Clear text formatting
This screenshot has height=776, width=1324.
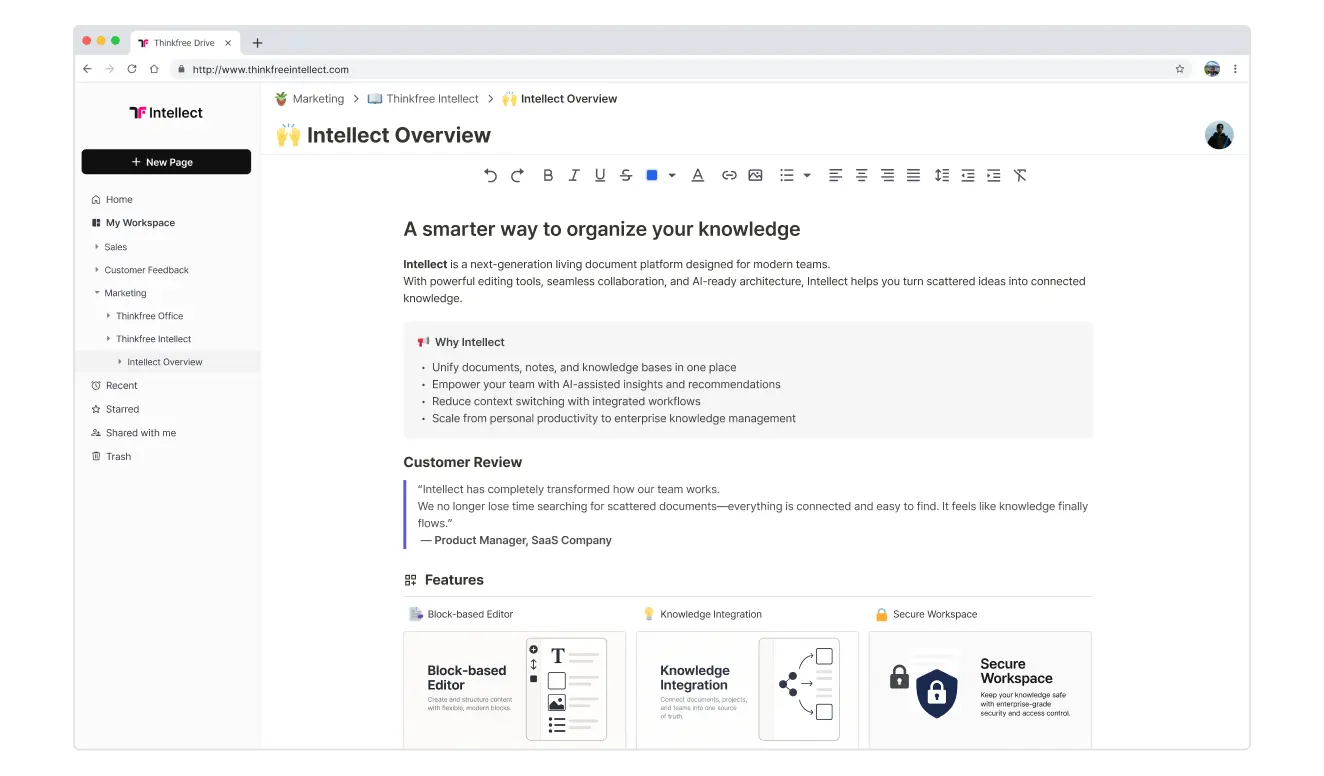pos(1019,175)
